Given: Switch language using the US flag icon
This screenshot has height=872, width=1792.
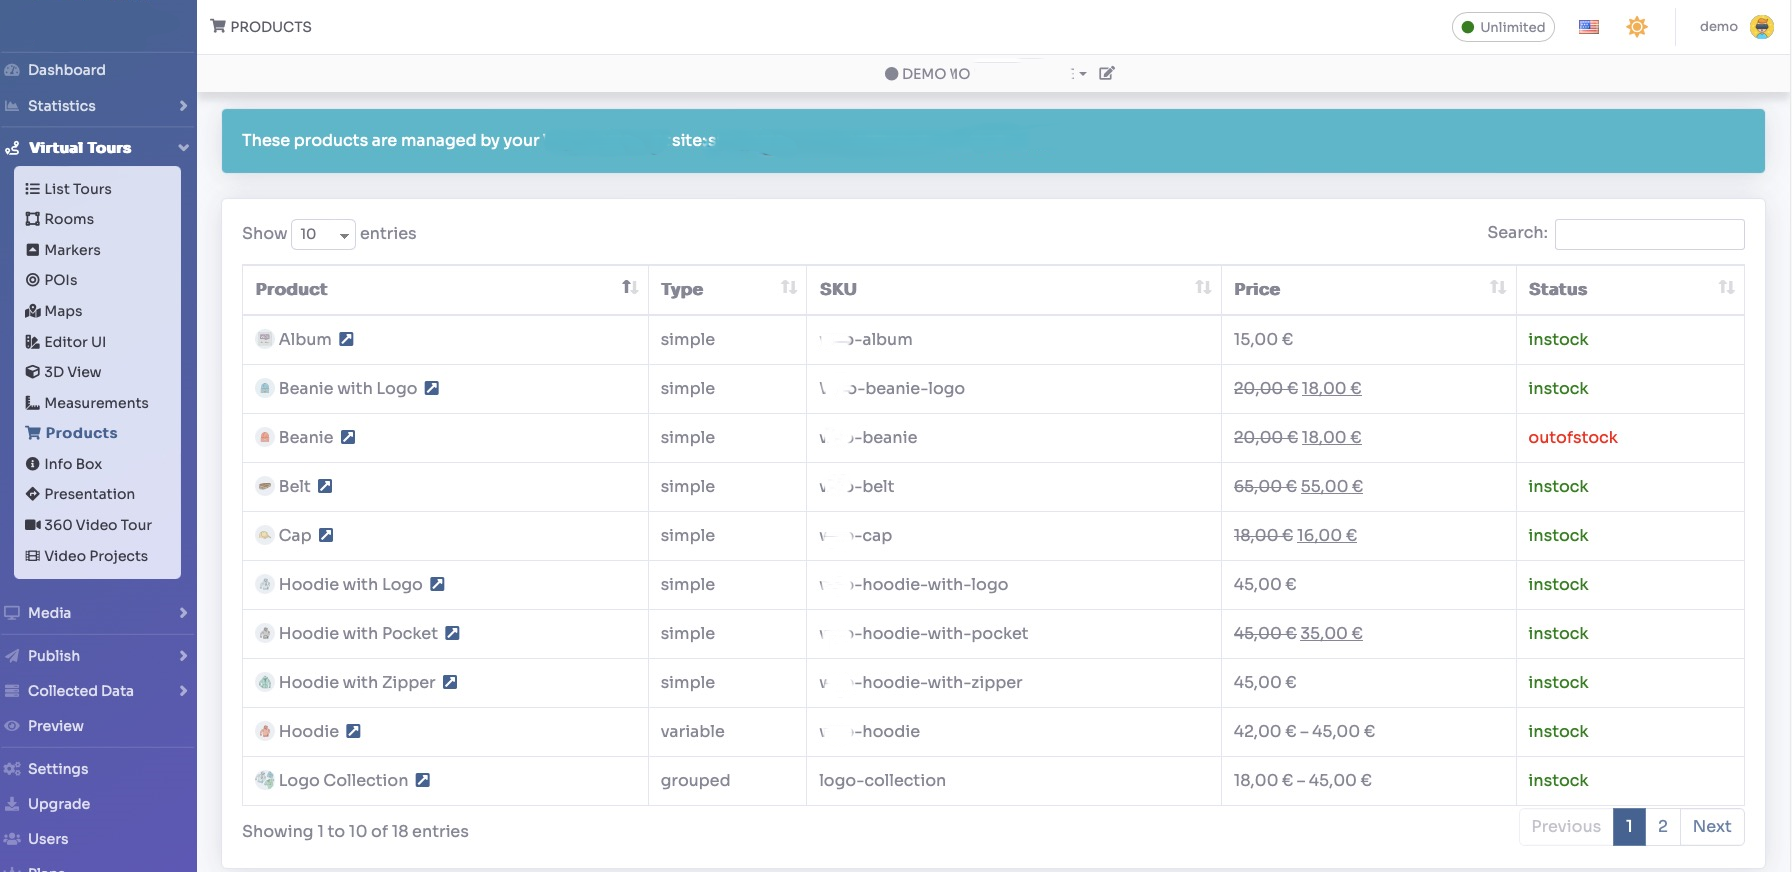Looking at the screenshot, I should [1589, 27].
